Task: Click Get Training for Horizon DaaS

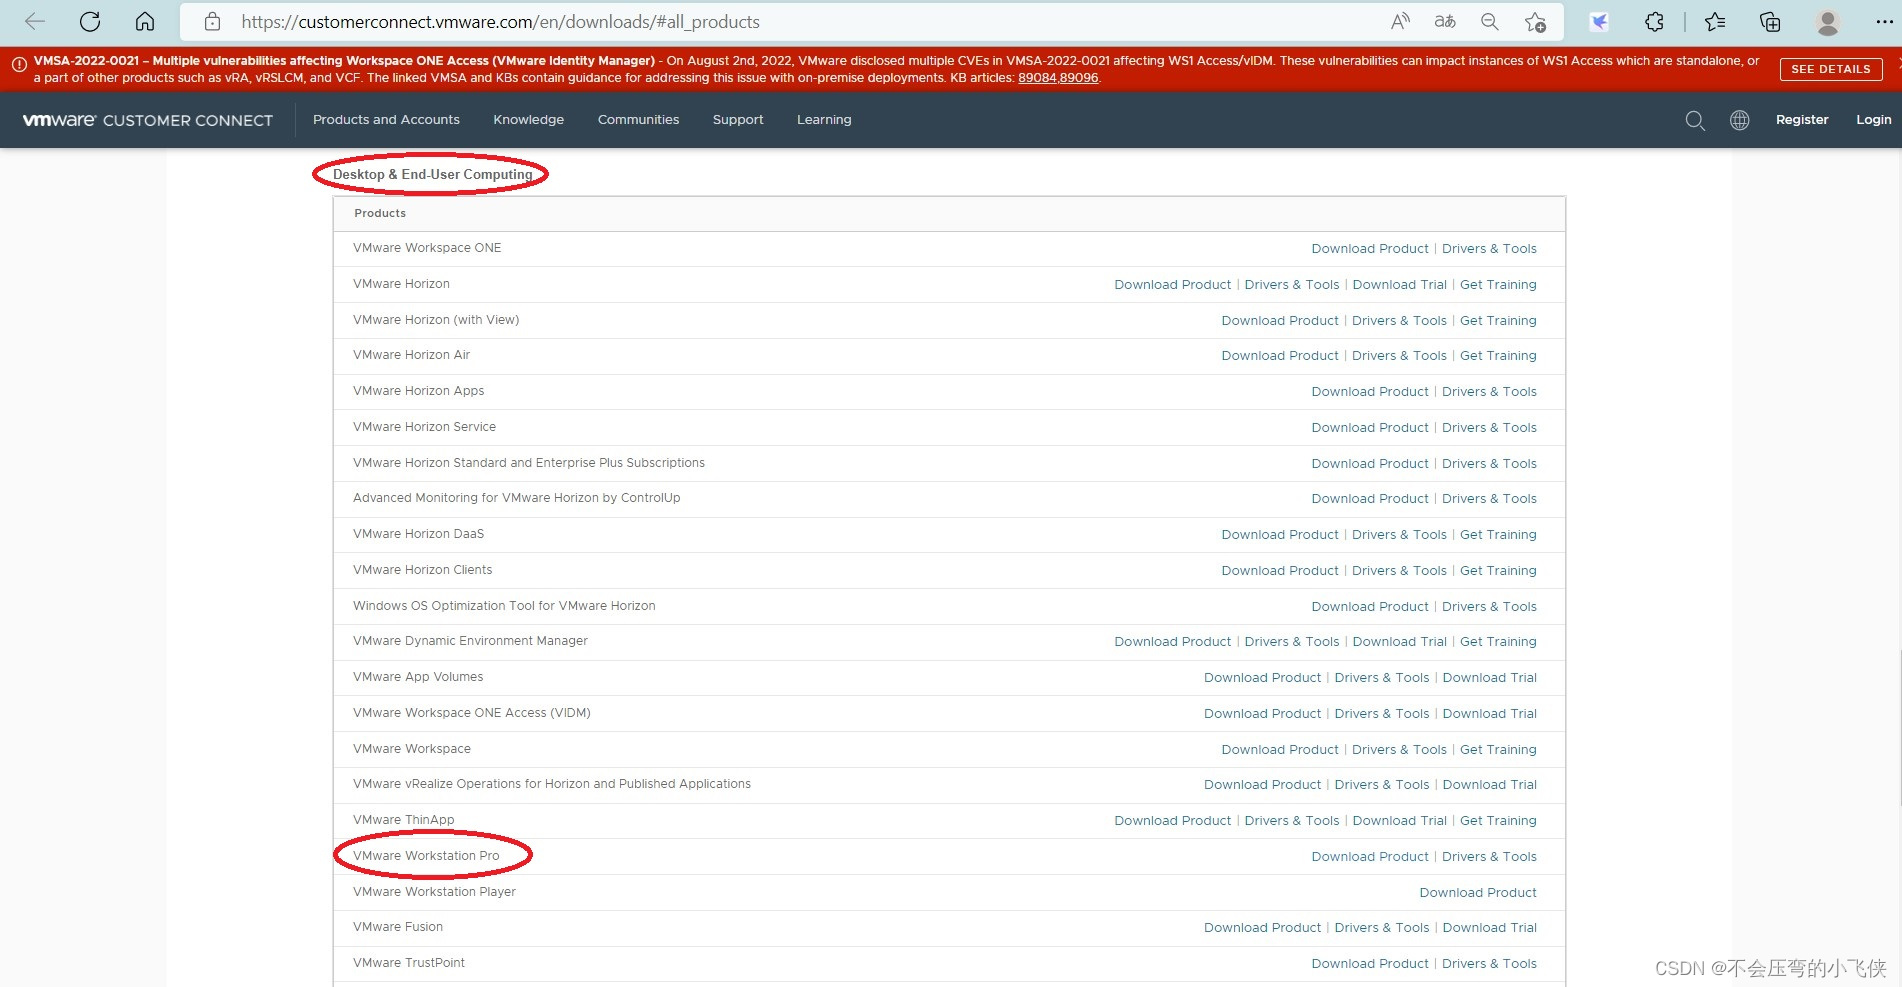Action: coord(1498,534)
